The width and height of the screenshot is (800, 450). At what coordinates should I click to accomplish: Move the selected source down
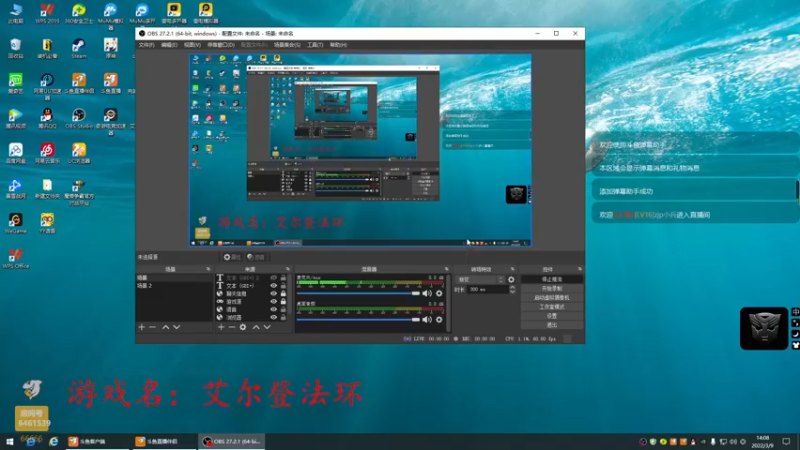[267, 327]
